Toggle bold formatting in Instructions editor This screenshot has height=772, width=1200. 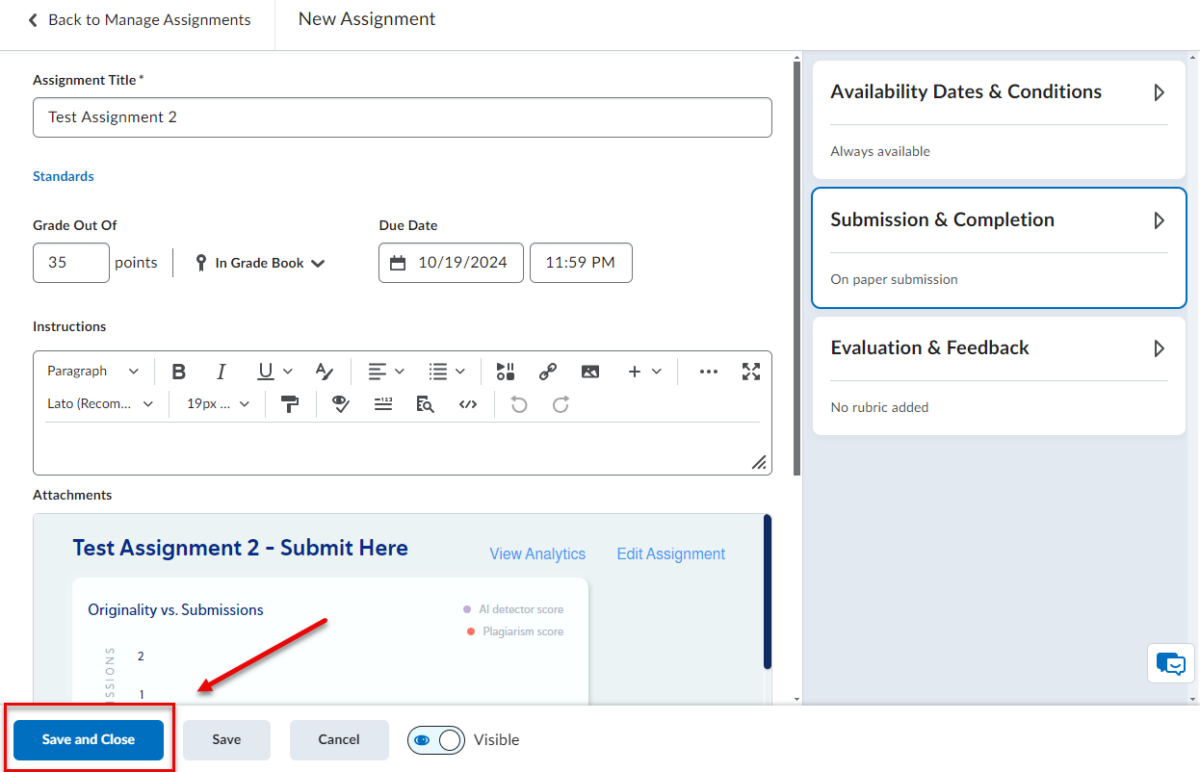178,371
